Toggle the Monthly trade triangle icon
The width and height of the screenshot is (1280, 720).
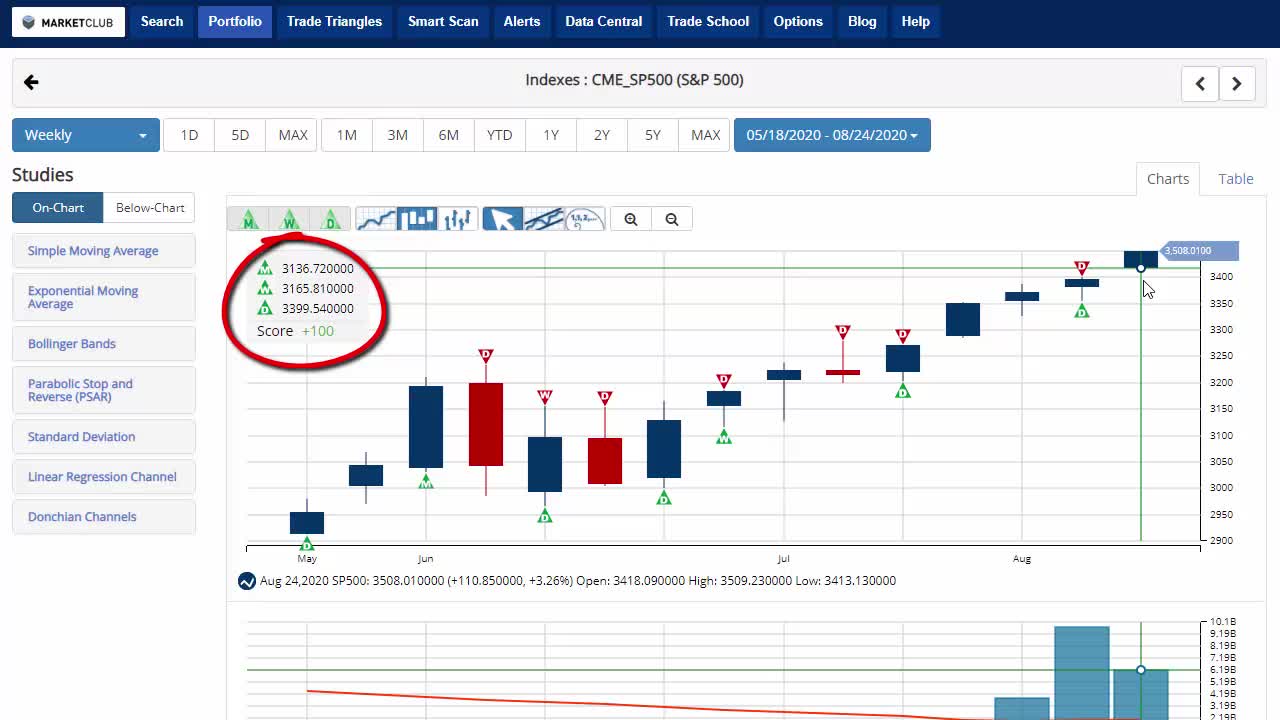[x=248, y=219]
